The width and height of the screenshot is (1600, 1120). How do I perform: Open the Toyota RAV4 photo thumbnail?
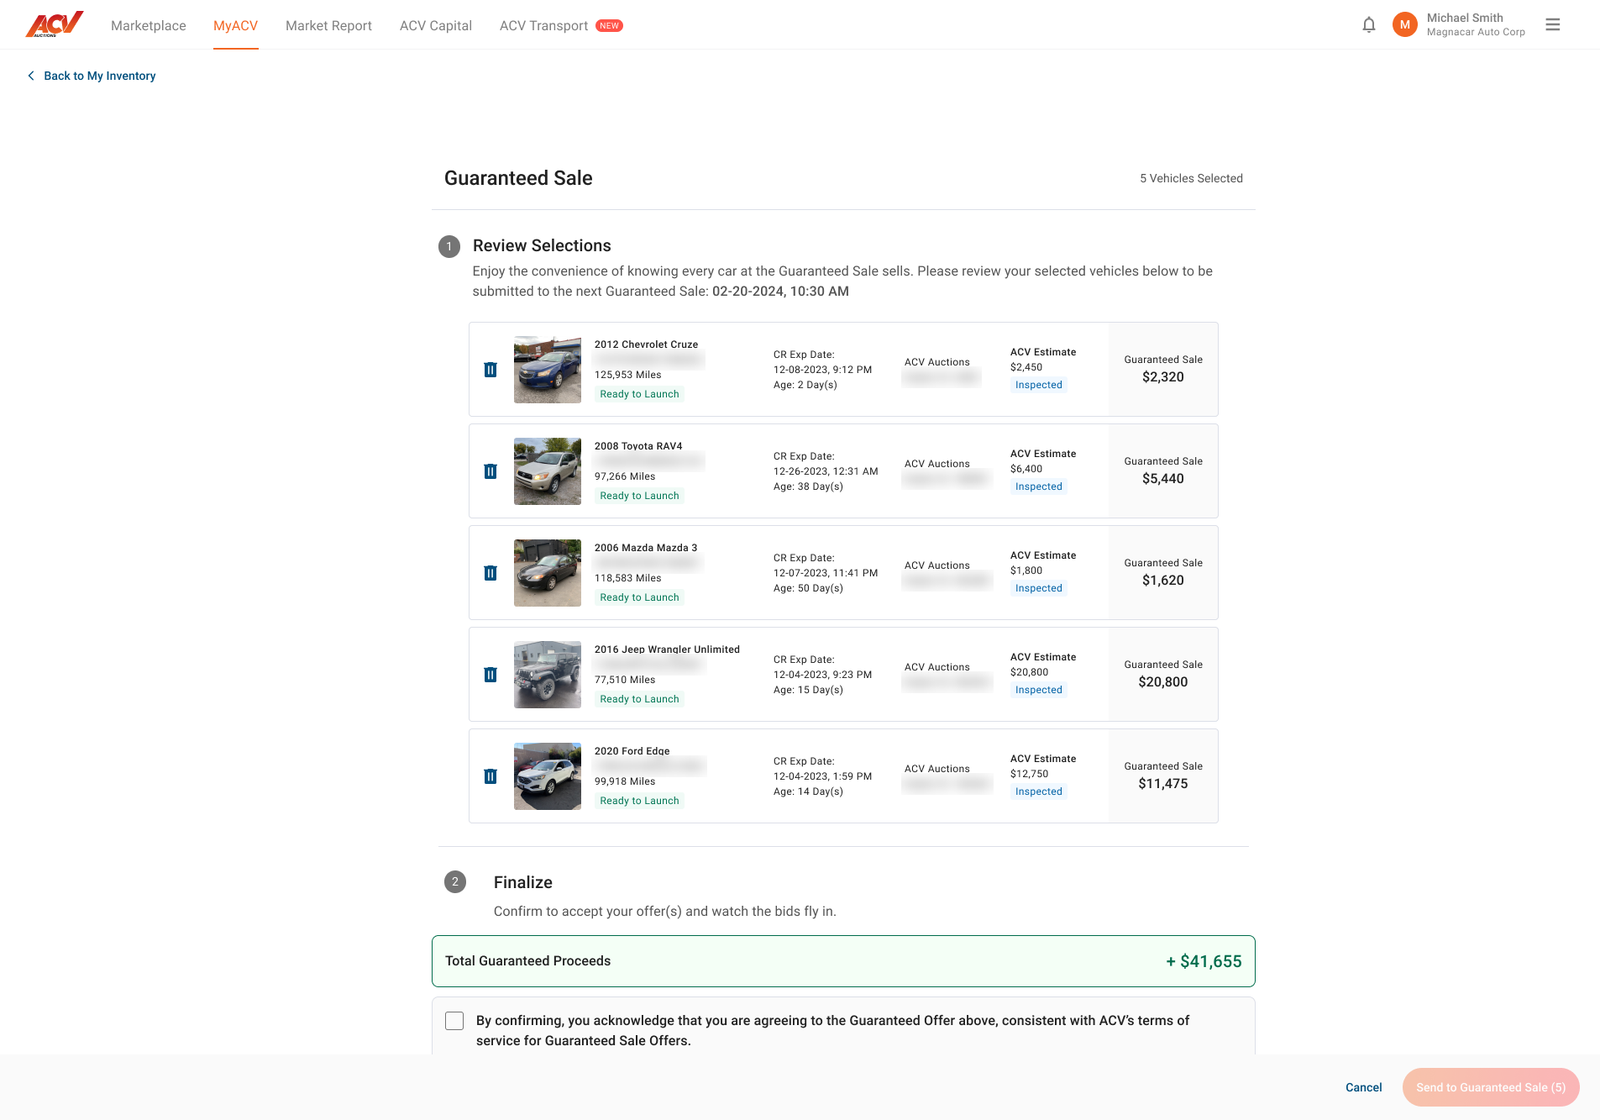[547, 471]
